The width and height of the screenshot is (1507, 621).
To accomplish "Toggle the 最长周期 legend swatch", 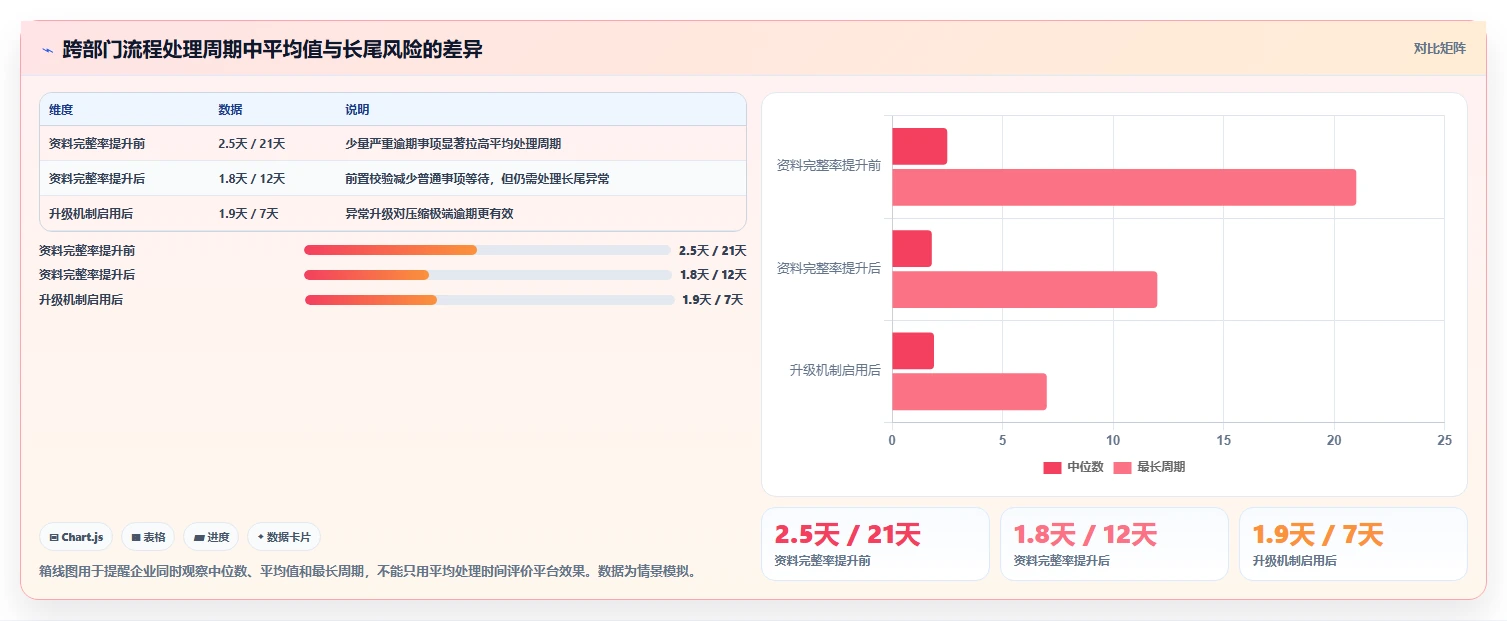I will [x=1122, y=467].
